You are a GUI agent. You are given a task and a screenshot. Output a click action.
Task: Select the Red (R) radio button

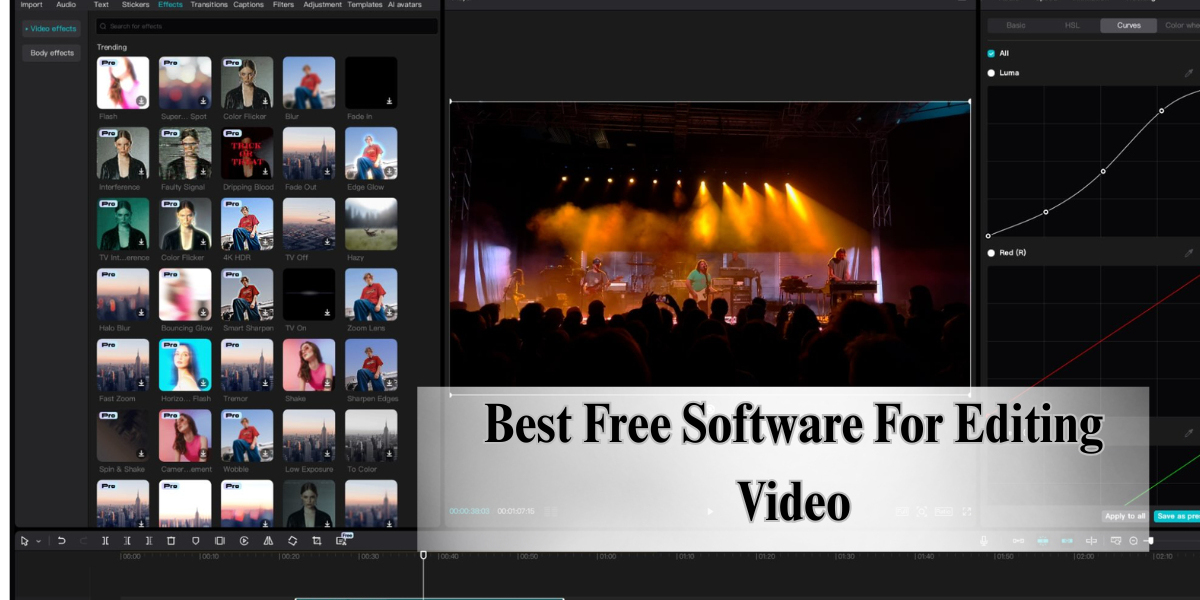pyautogui.click(x=991, y=253)
